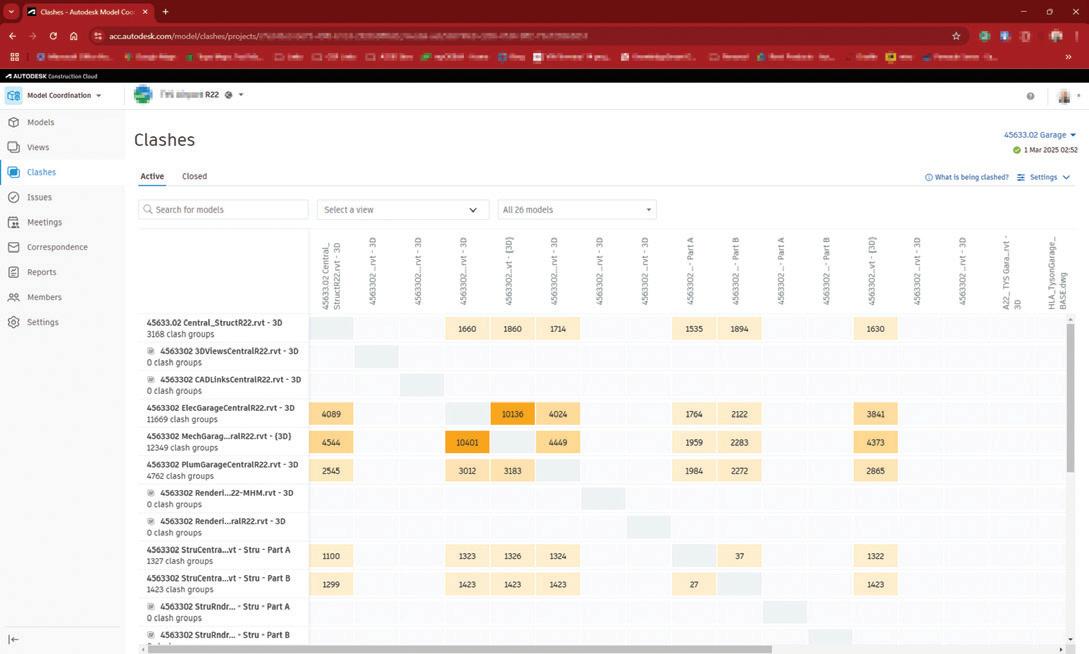The image size is (1089, 654).
Task: Open the 1894 clash cell
Action: tap(739, 328)
